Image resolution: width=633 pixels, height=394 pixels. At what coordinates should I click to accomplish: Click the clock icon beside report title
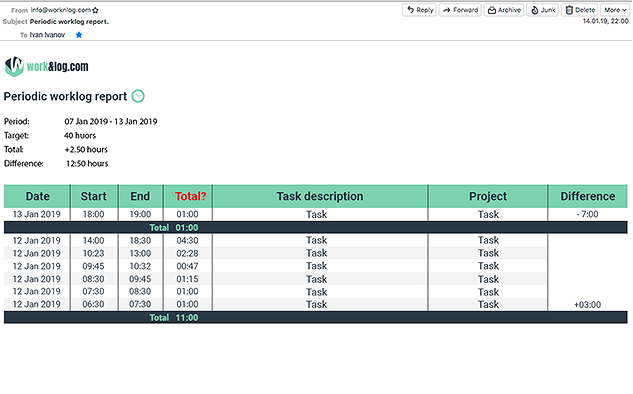pos(138,96)
